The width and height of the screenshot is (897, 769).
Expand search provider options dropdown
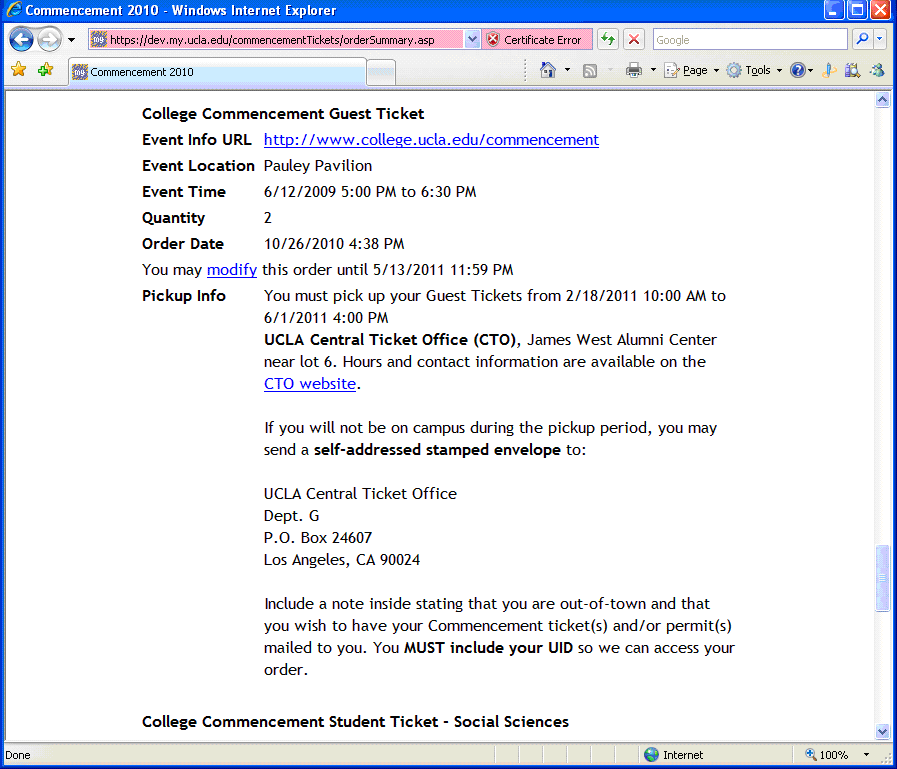[880, 40]
